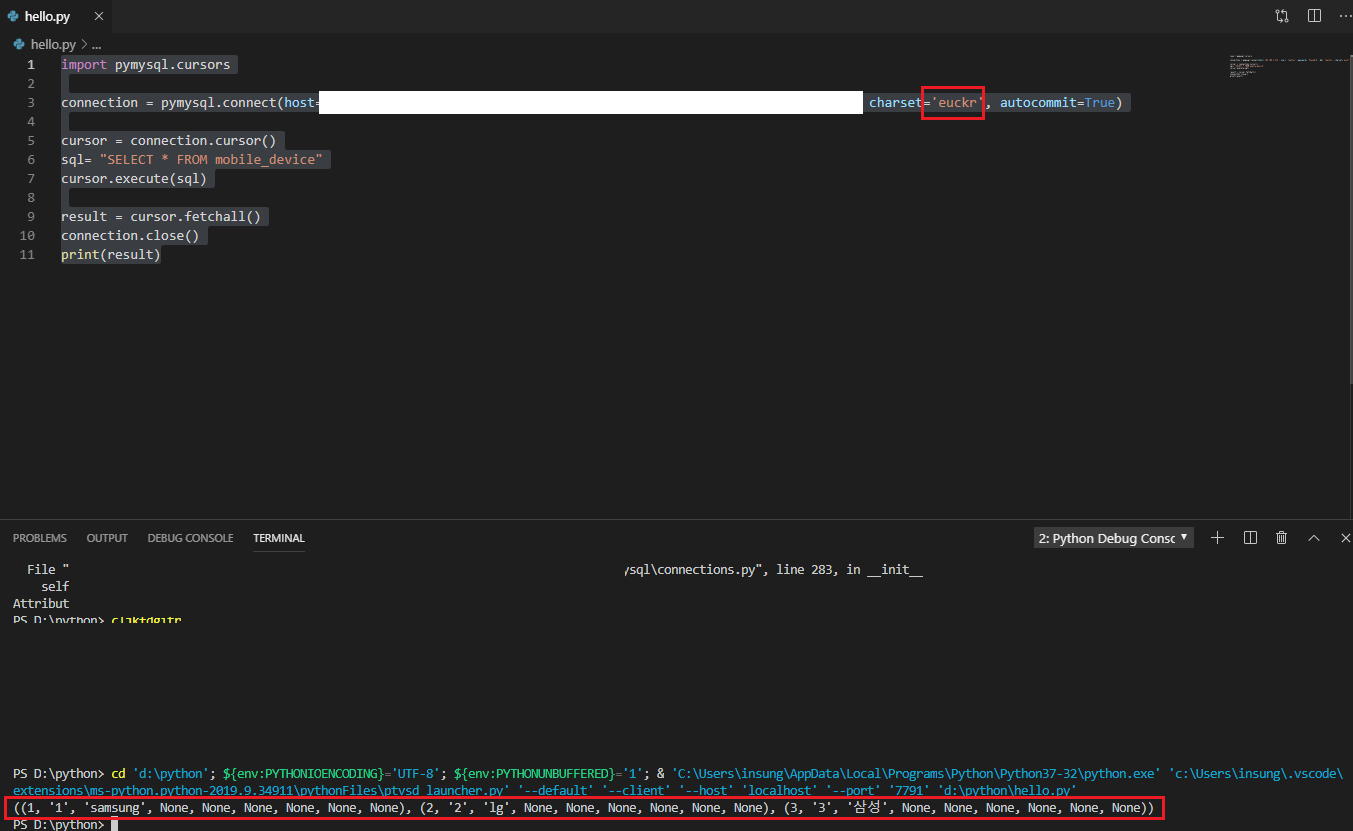1353x831 pixels.
Task: Click connections.py line 283 traceback text
Action: 773,570
